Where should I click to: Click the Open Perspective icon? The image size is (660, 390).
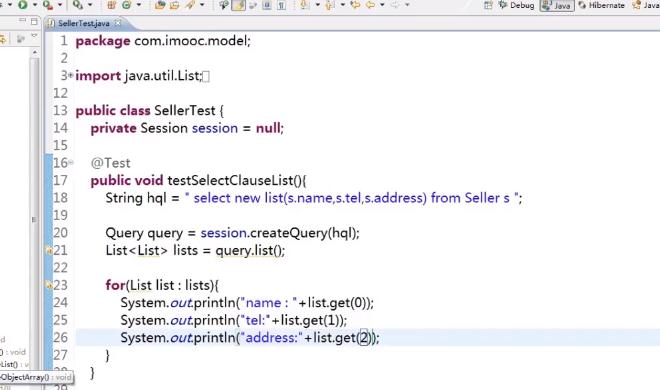(x=488, y=5)
